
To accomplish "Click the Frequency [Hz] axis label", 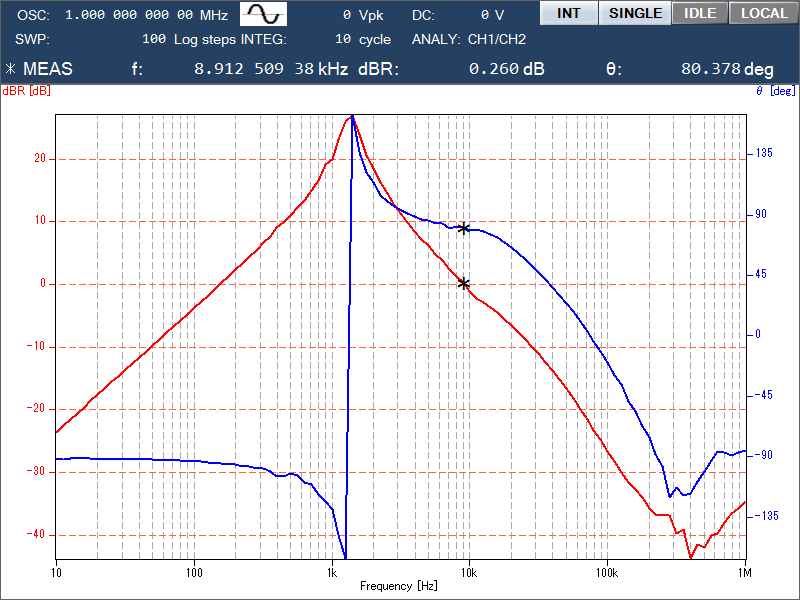I will click(x=398, y=586).
